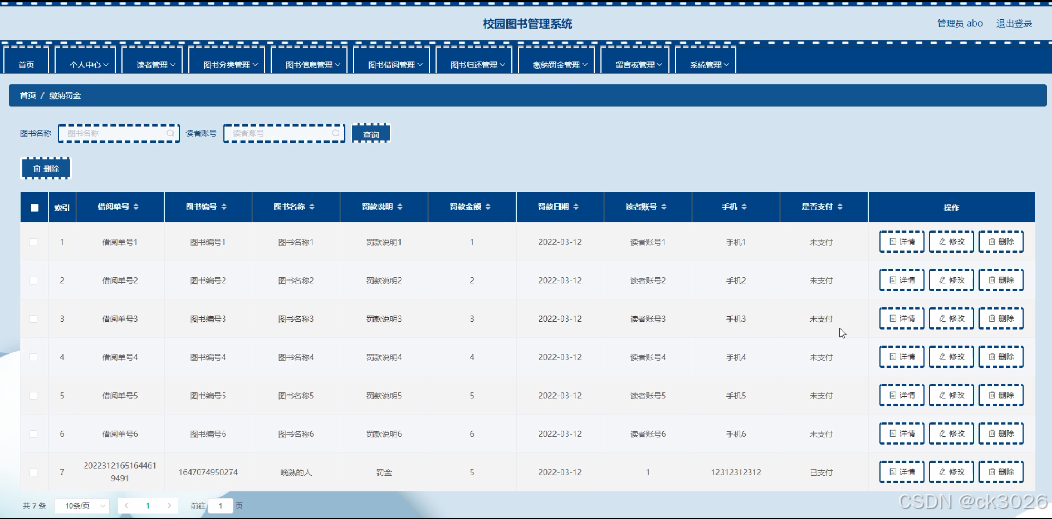Sort table by 手机 column
Image resolution: width=1052 pixels, height=519 pixels.
(x=744, y=207)
